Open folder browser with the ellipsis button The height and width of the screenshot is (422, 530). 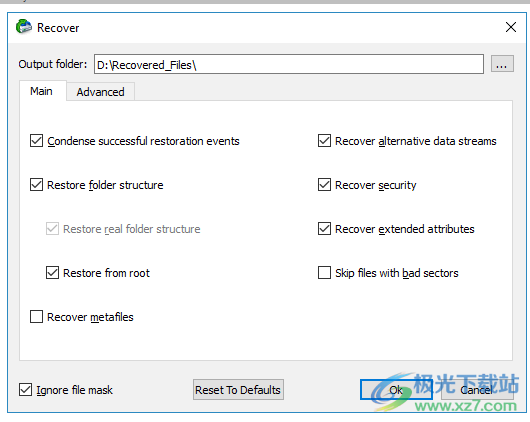coord(502,64)
